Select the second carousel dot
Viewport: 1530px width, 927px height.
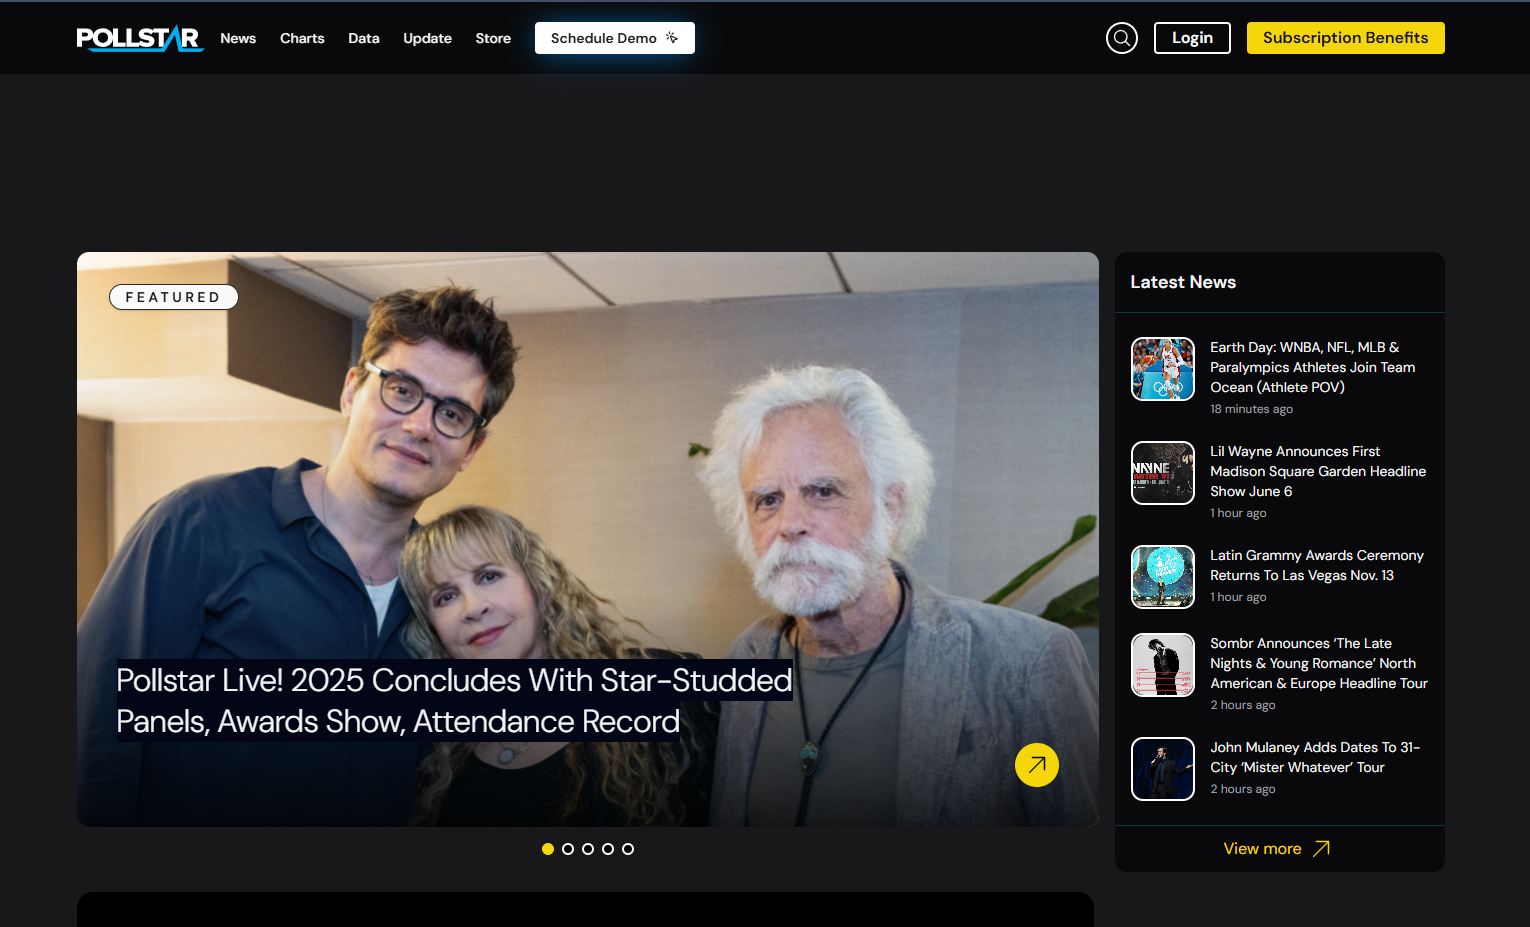568,849
